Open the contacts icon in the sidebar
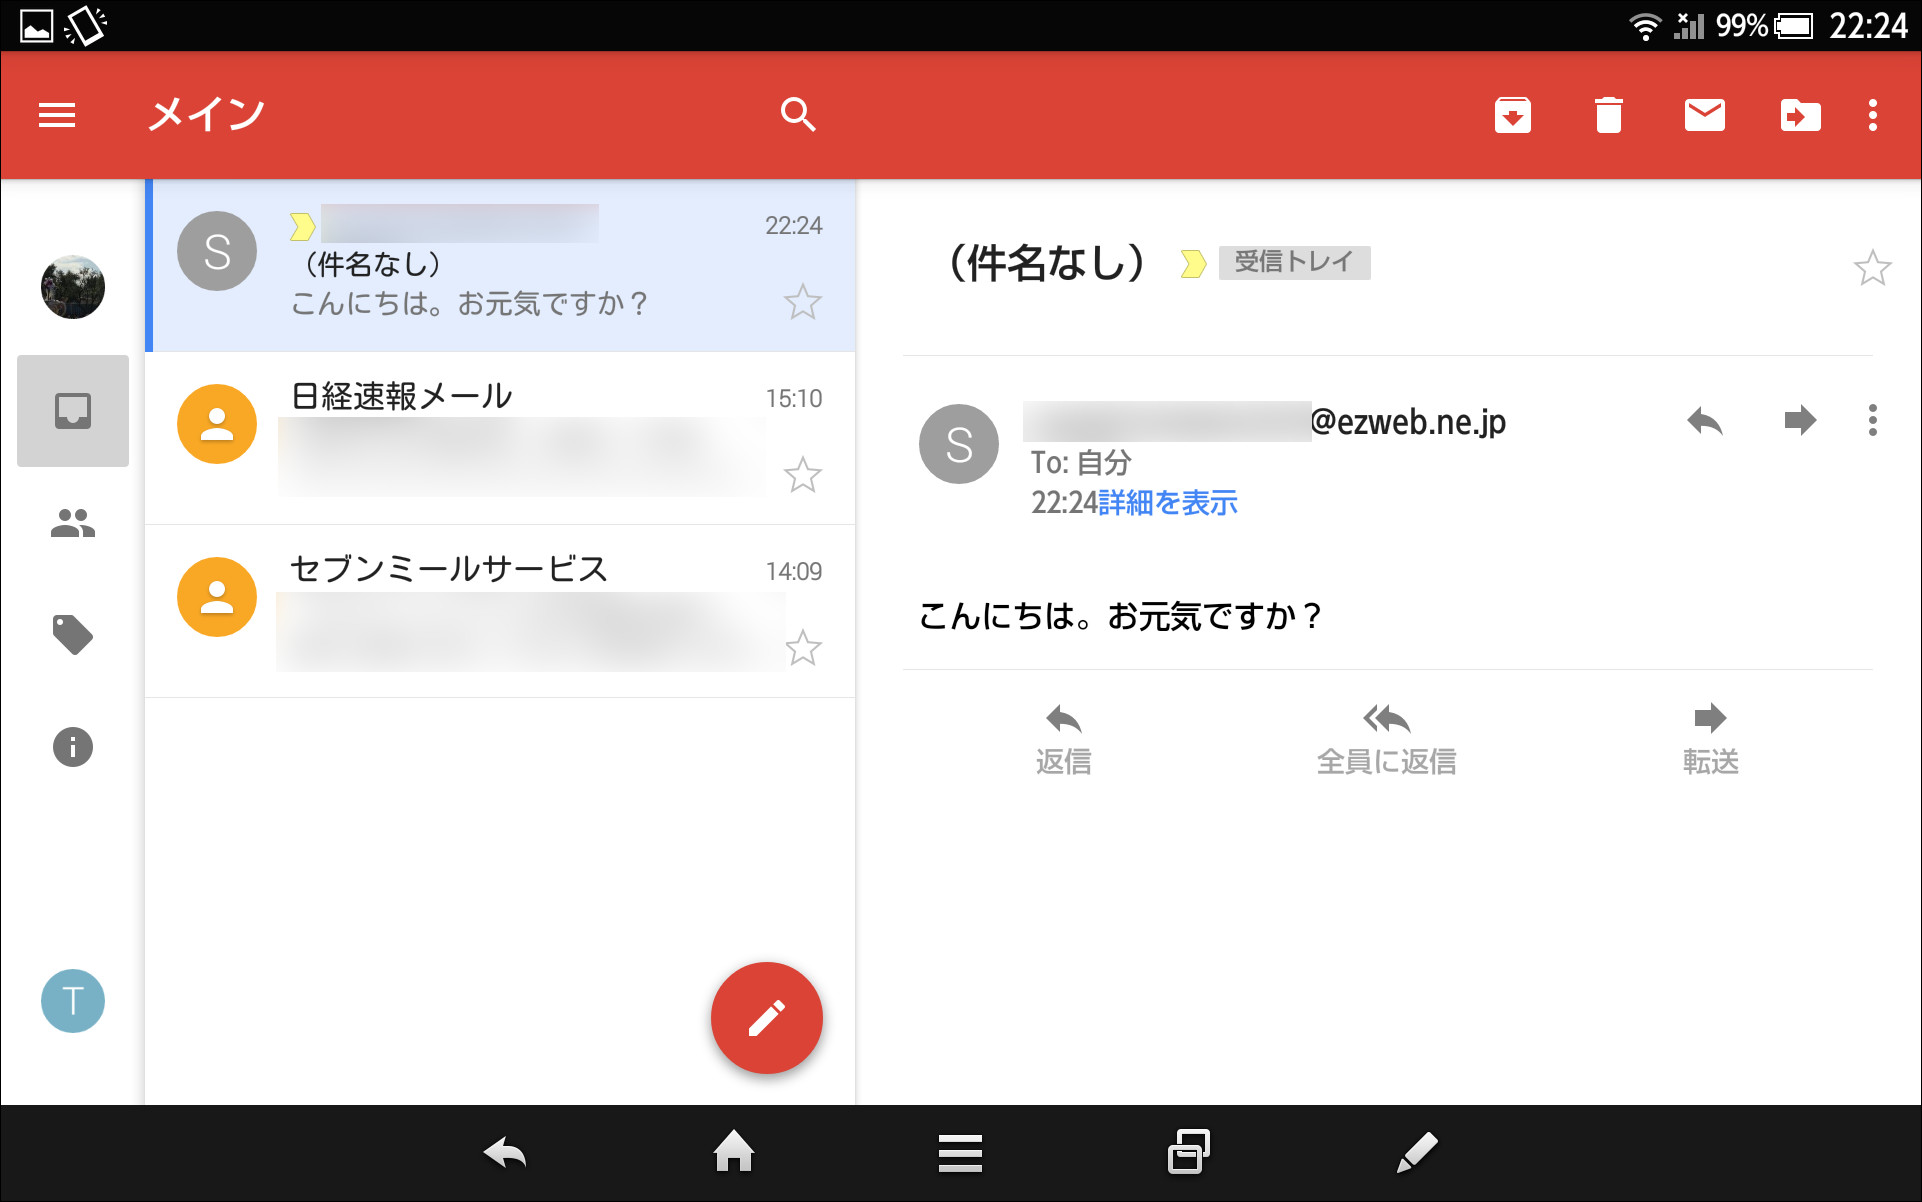 tap(71, 522)
